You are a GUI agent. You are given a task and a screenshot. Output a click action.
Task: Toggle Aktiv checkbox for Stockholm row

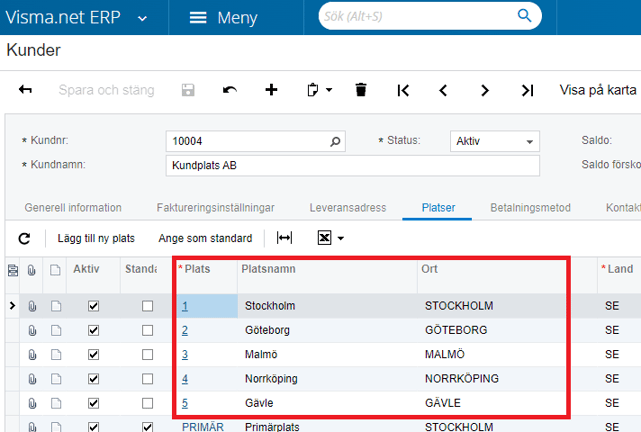(94, 306)
